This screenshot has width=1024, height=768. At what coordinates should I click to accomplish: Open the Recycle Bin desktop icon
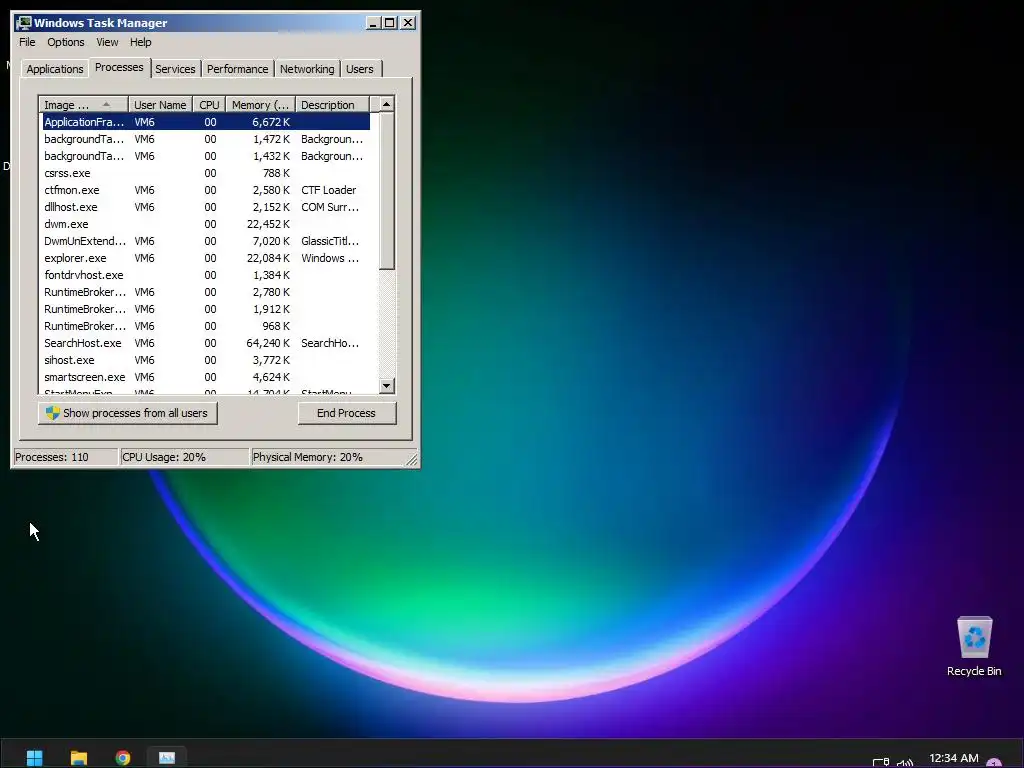point(974,647)
